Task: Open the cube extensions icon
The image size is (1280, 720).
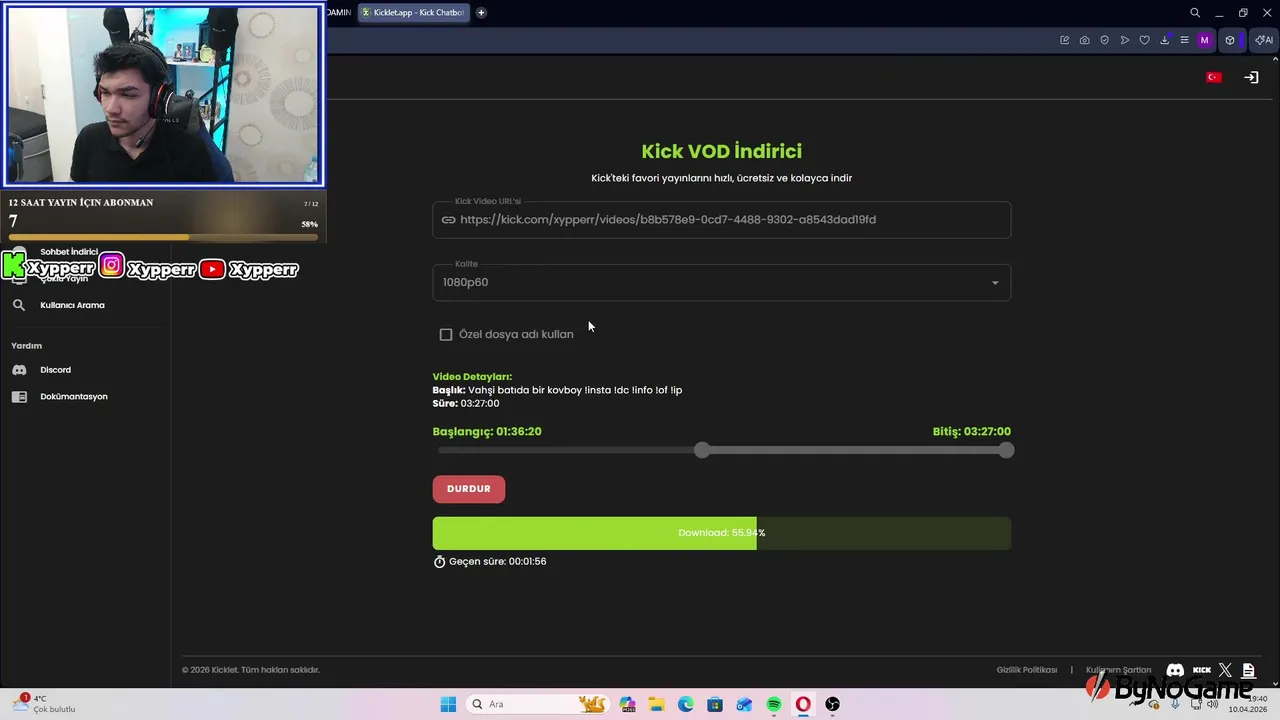Action: (1230, 40)
